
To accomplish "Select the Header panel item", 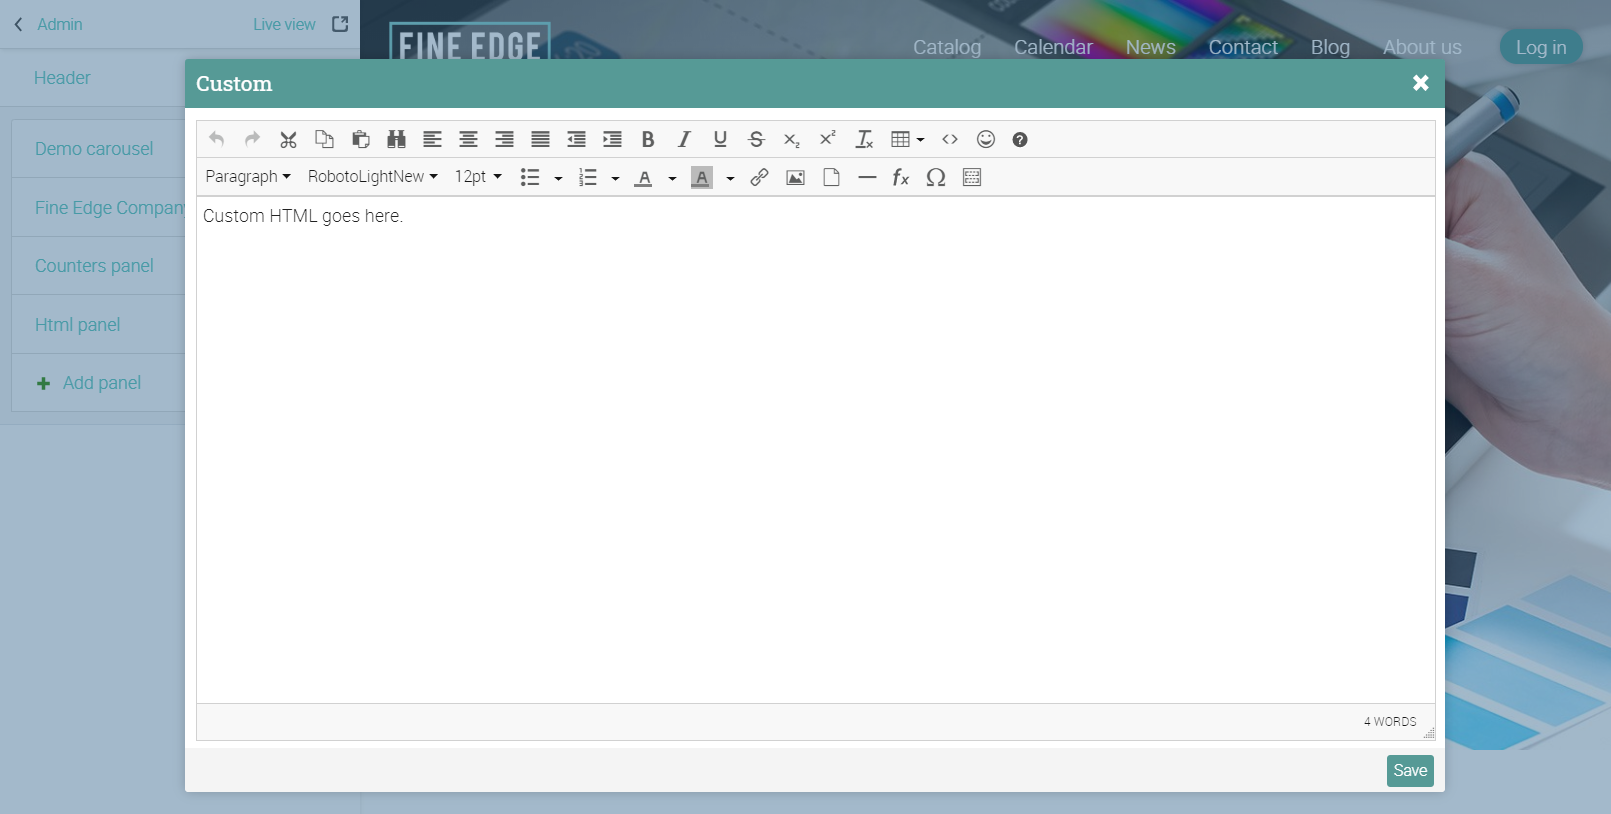I will click(x=62, y=77).
